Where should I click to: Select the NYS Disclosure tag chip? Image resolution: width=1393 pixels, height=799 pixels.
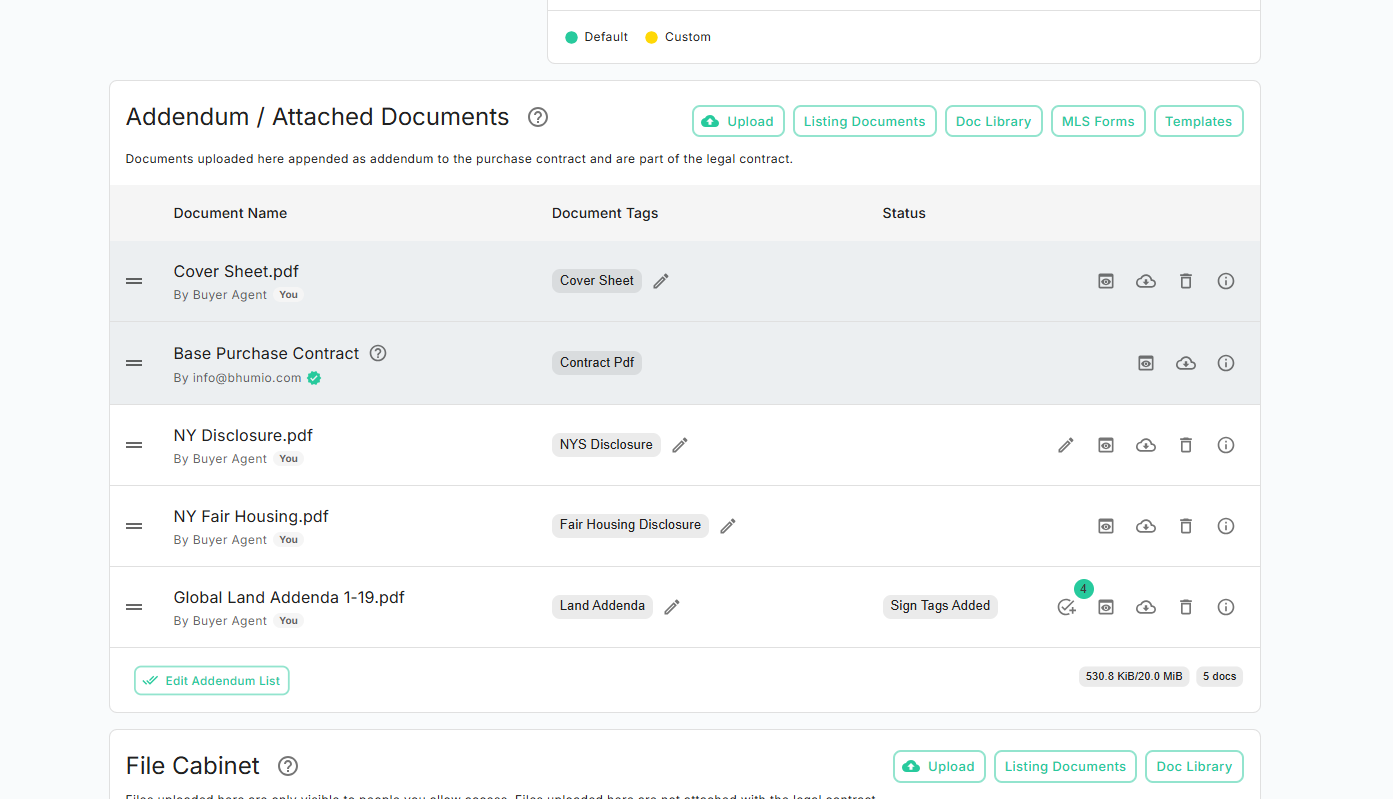point(606,444)
